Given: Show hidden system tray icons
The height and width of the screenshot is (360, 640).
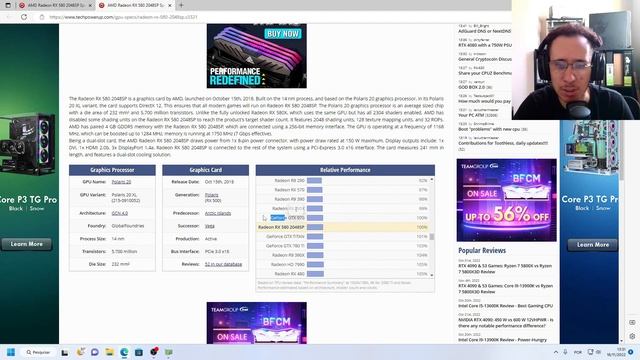Looking at the screenshot, I should pos(556,352).
